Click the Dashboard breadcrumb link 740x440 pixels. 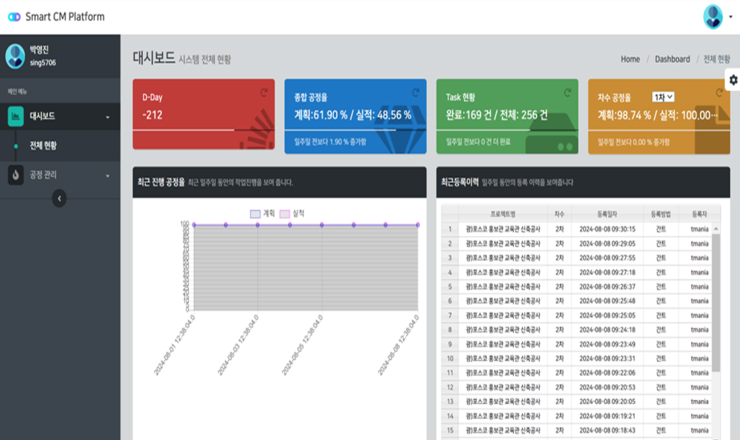[x=672, y=59]
